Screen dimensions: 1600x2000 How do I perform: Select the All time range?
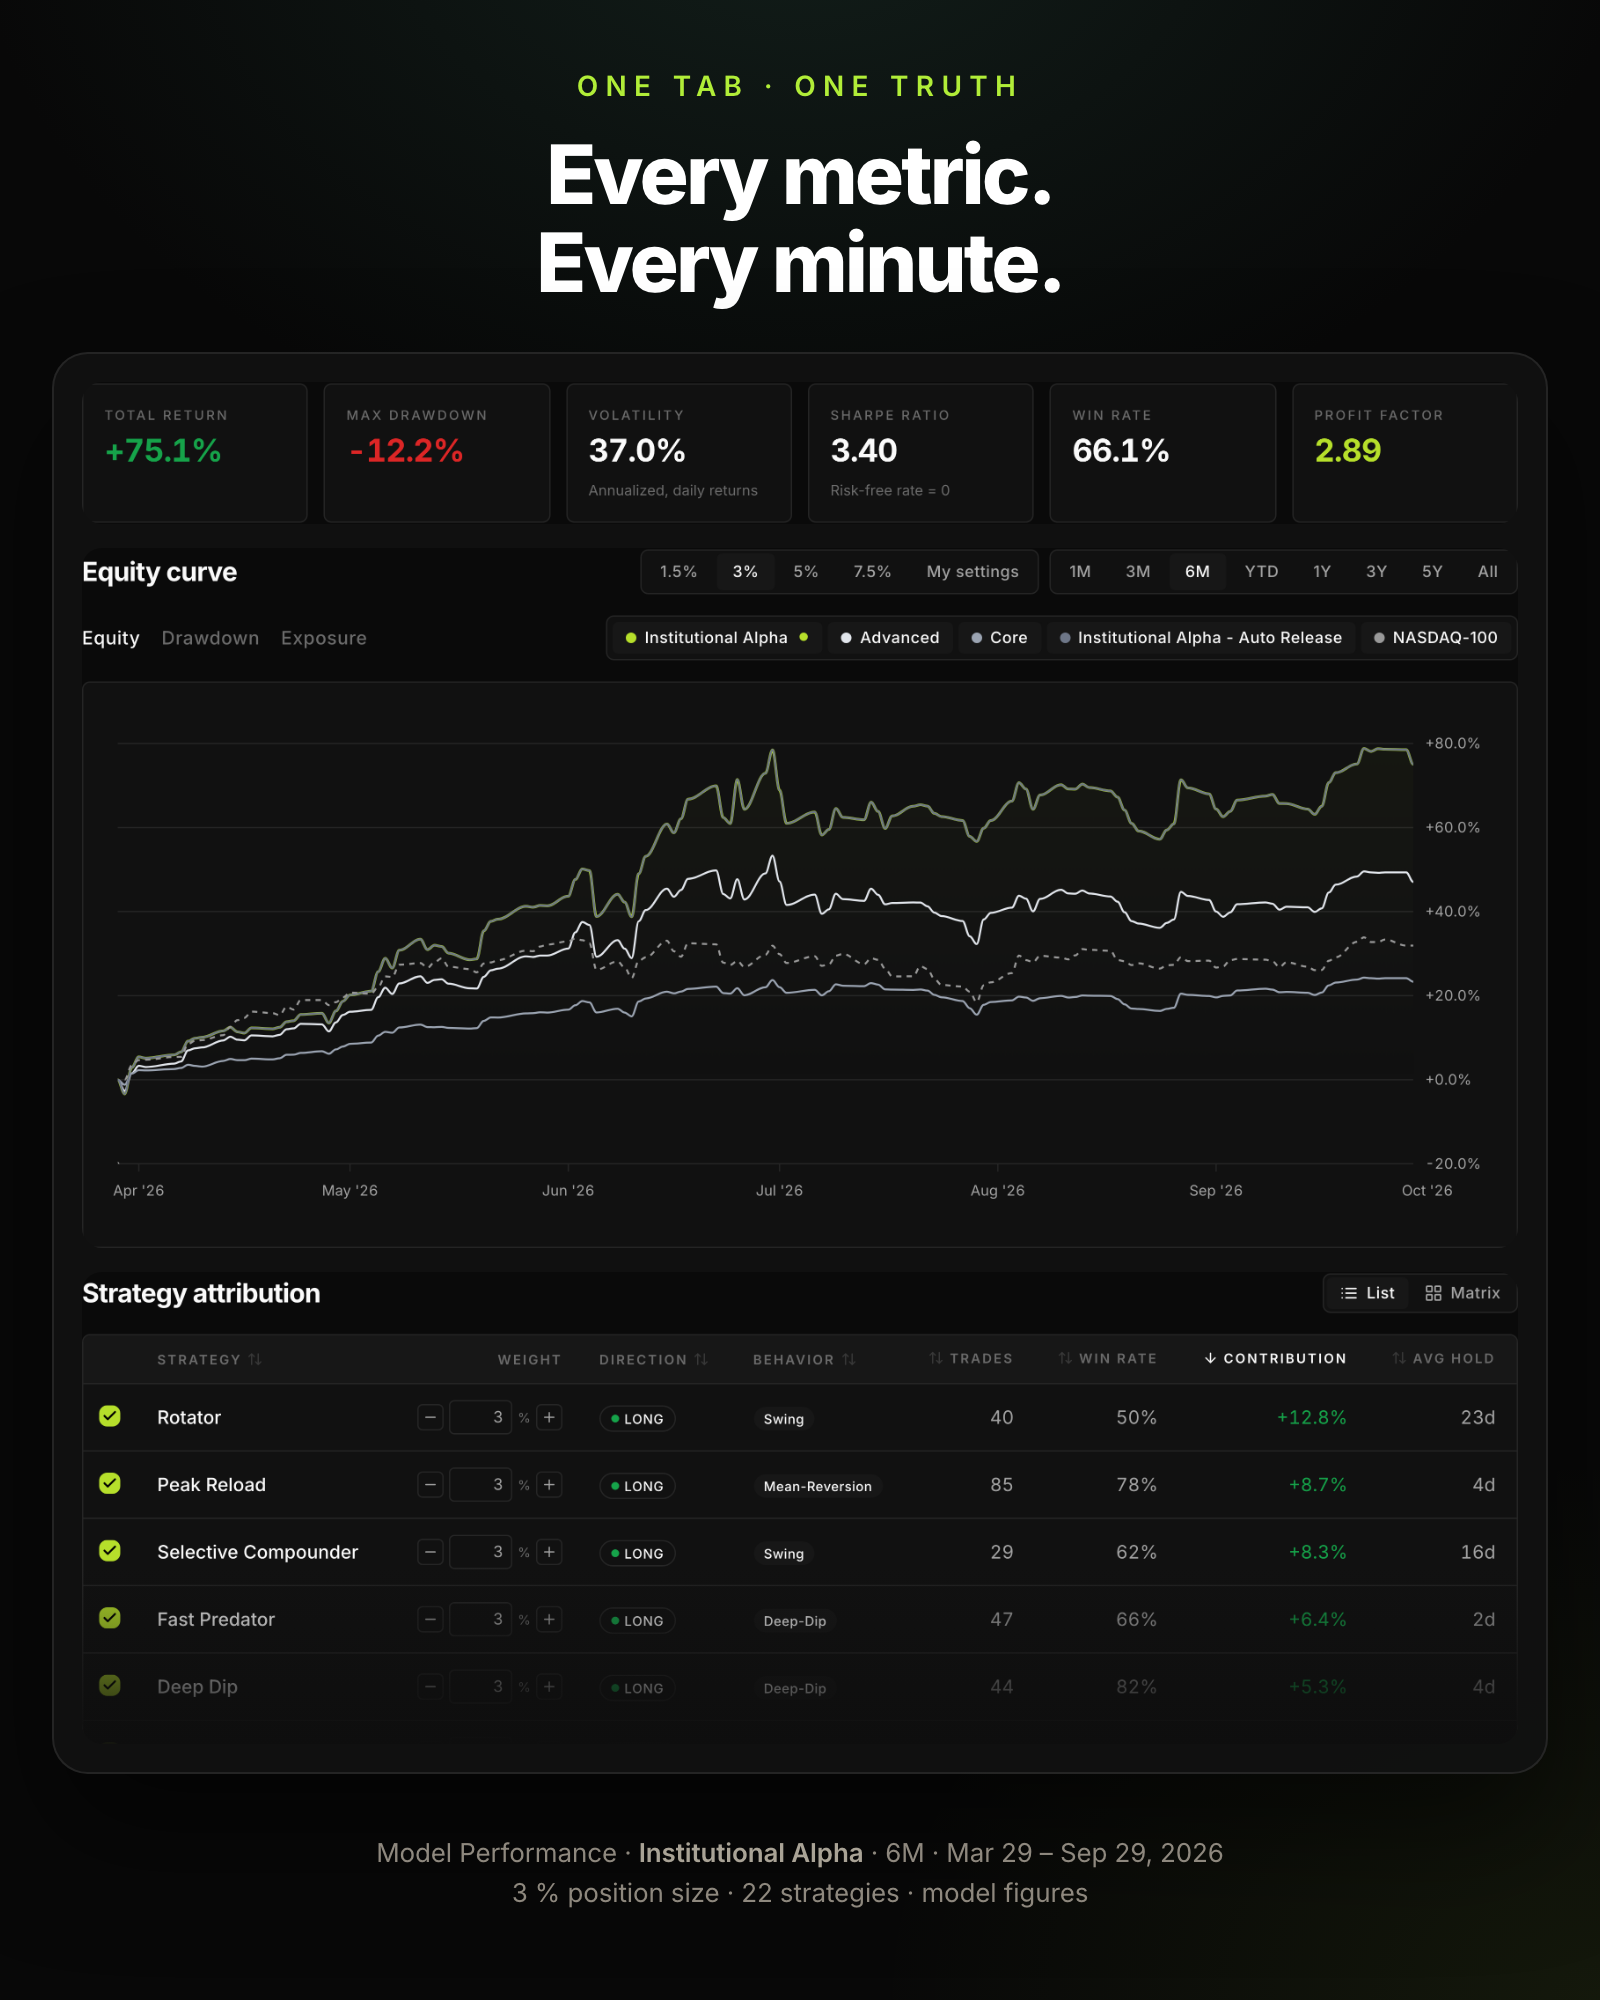coord(1487,572)
